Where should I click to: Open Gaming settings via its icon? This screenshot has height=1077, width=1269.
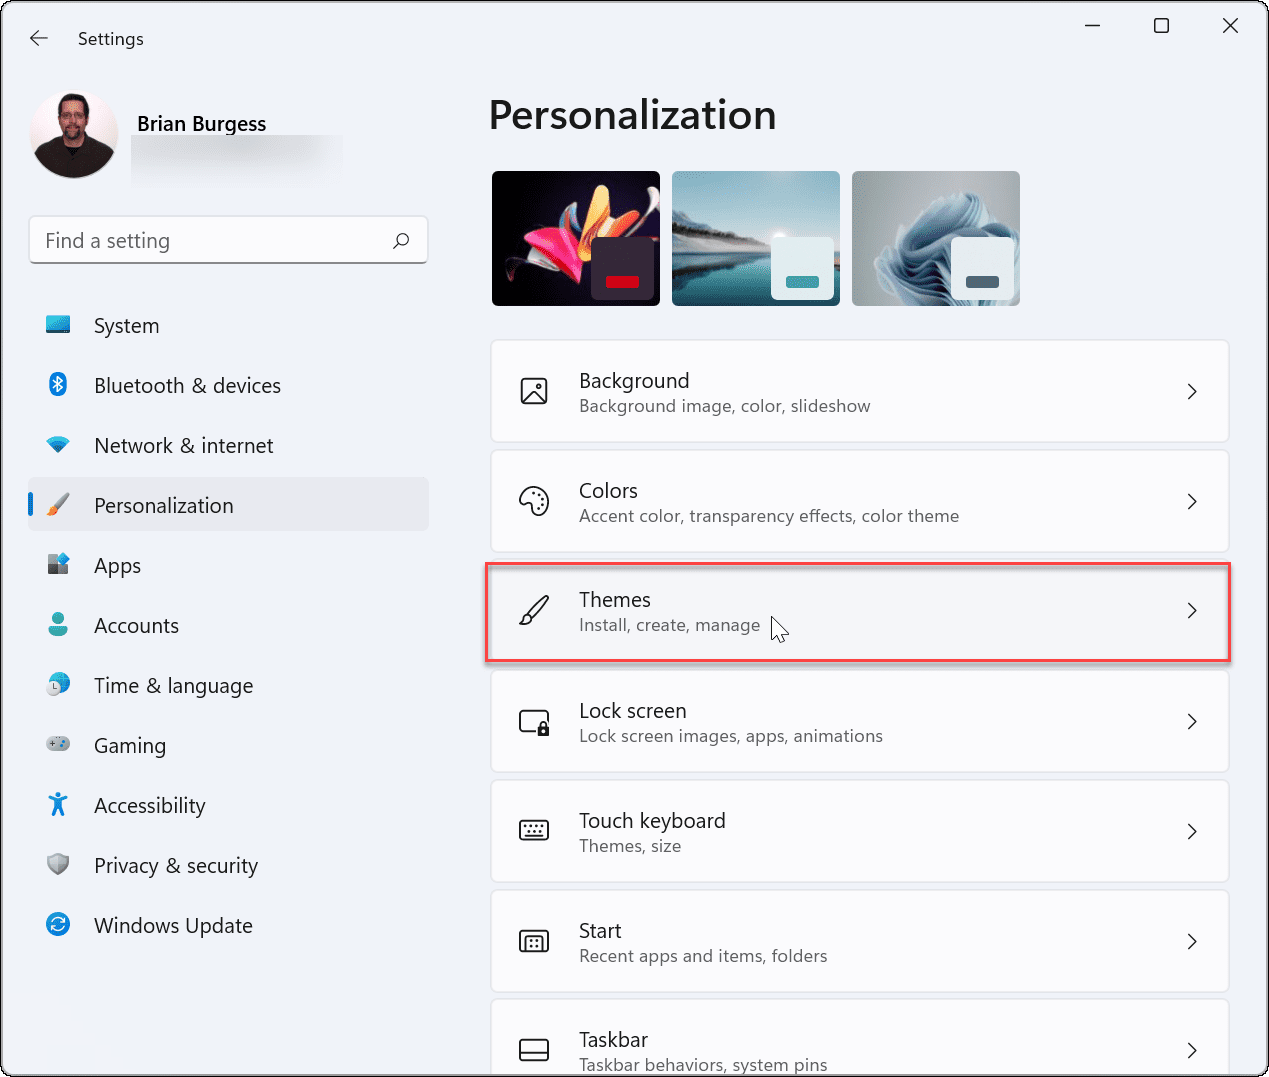point(58,745)
